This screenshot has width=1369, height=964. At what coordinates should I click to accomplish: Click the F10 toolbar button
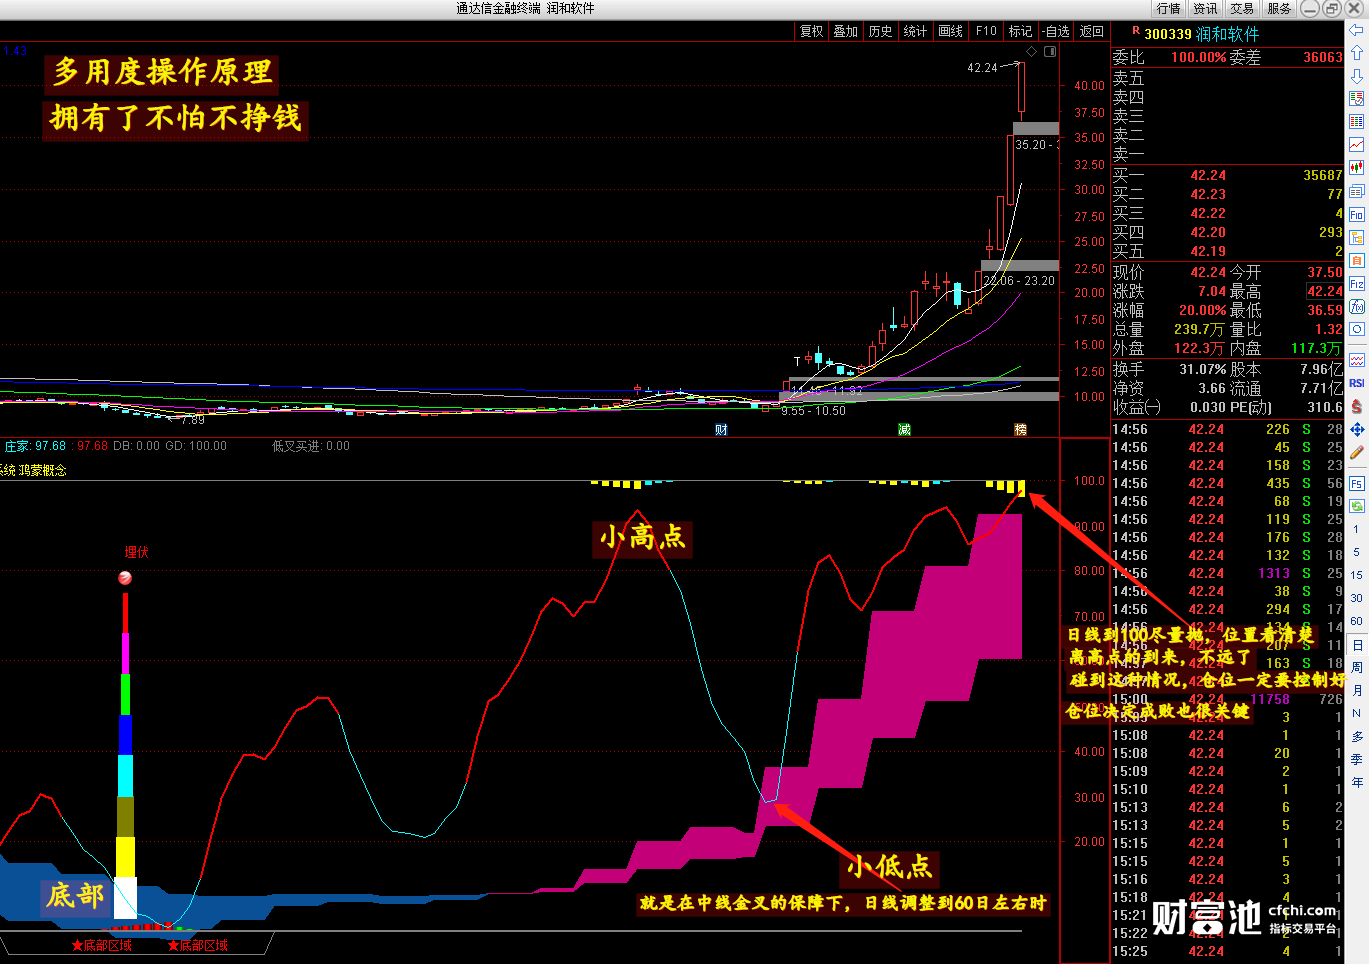click(987, 31)
